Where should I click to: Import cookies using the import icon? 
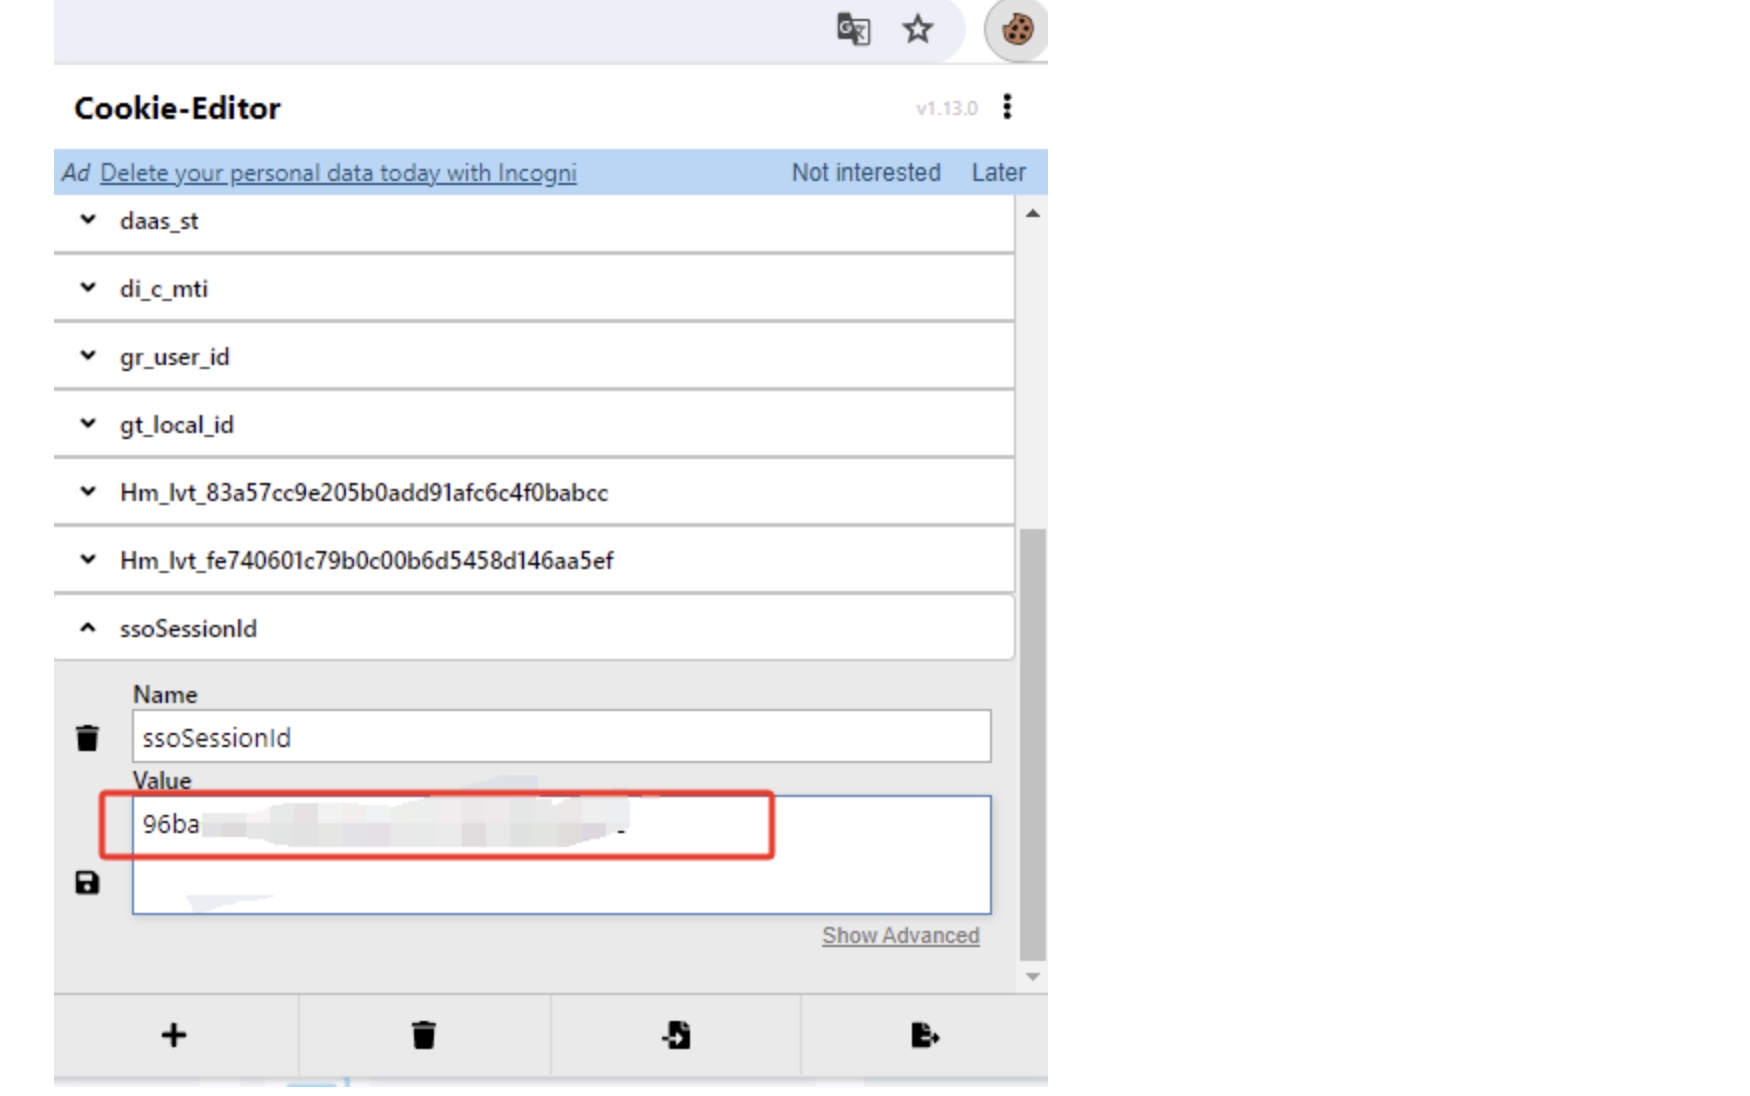click(x=676, y=1035)
